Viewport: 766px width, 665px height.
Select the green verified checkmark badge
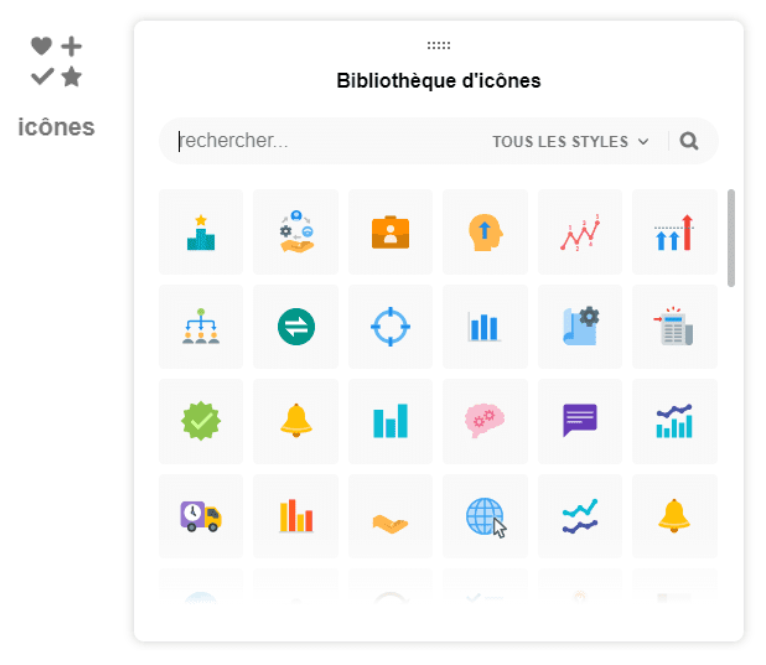point(201,421)
